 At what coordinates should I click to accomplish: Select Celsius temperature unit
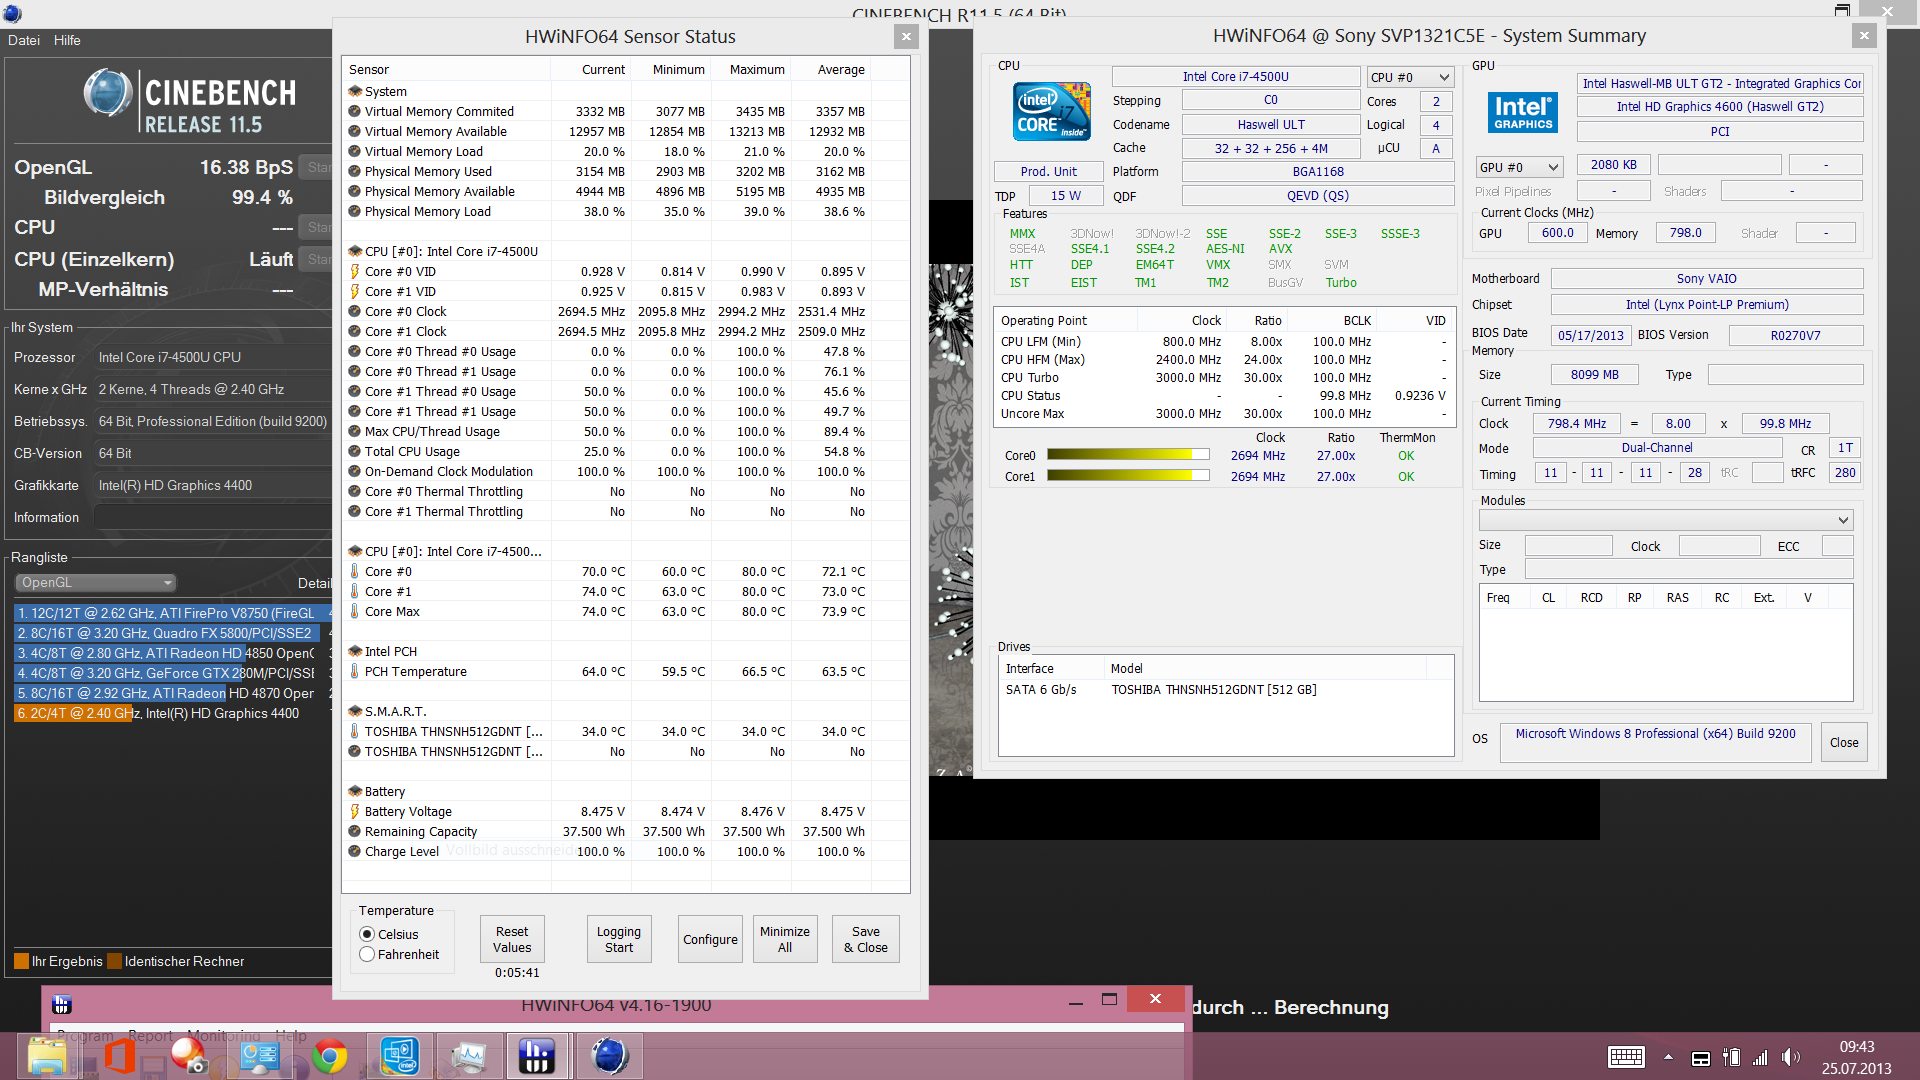coord(367,934)
